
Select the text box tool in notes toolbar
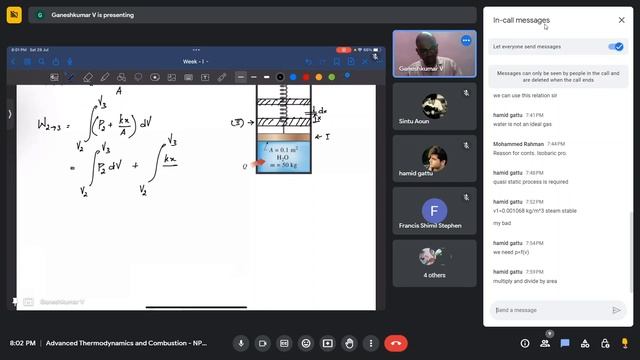(x=205, y=77)
